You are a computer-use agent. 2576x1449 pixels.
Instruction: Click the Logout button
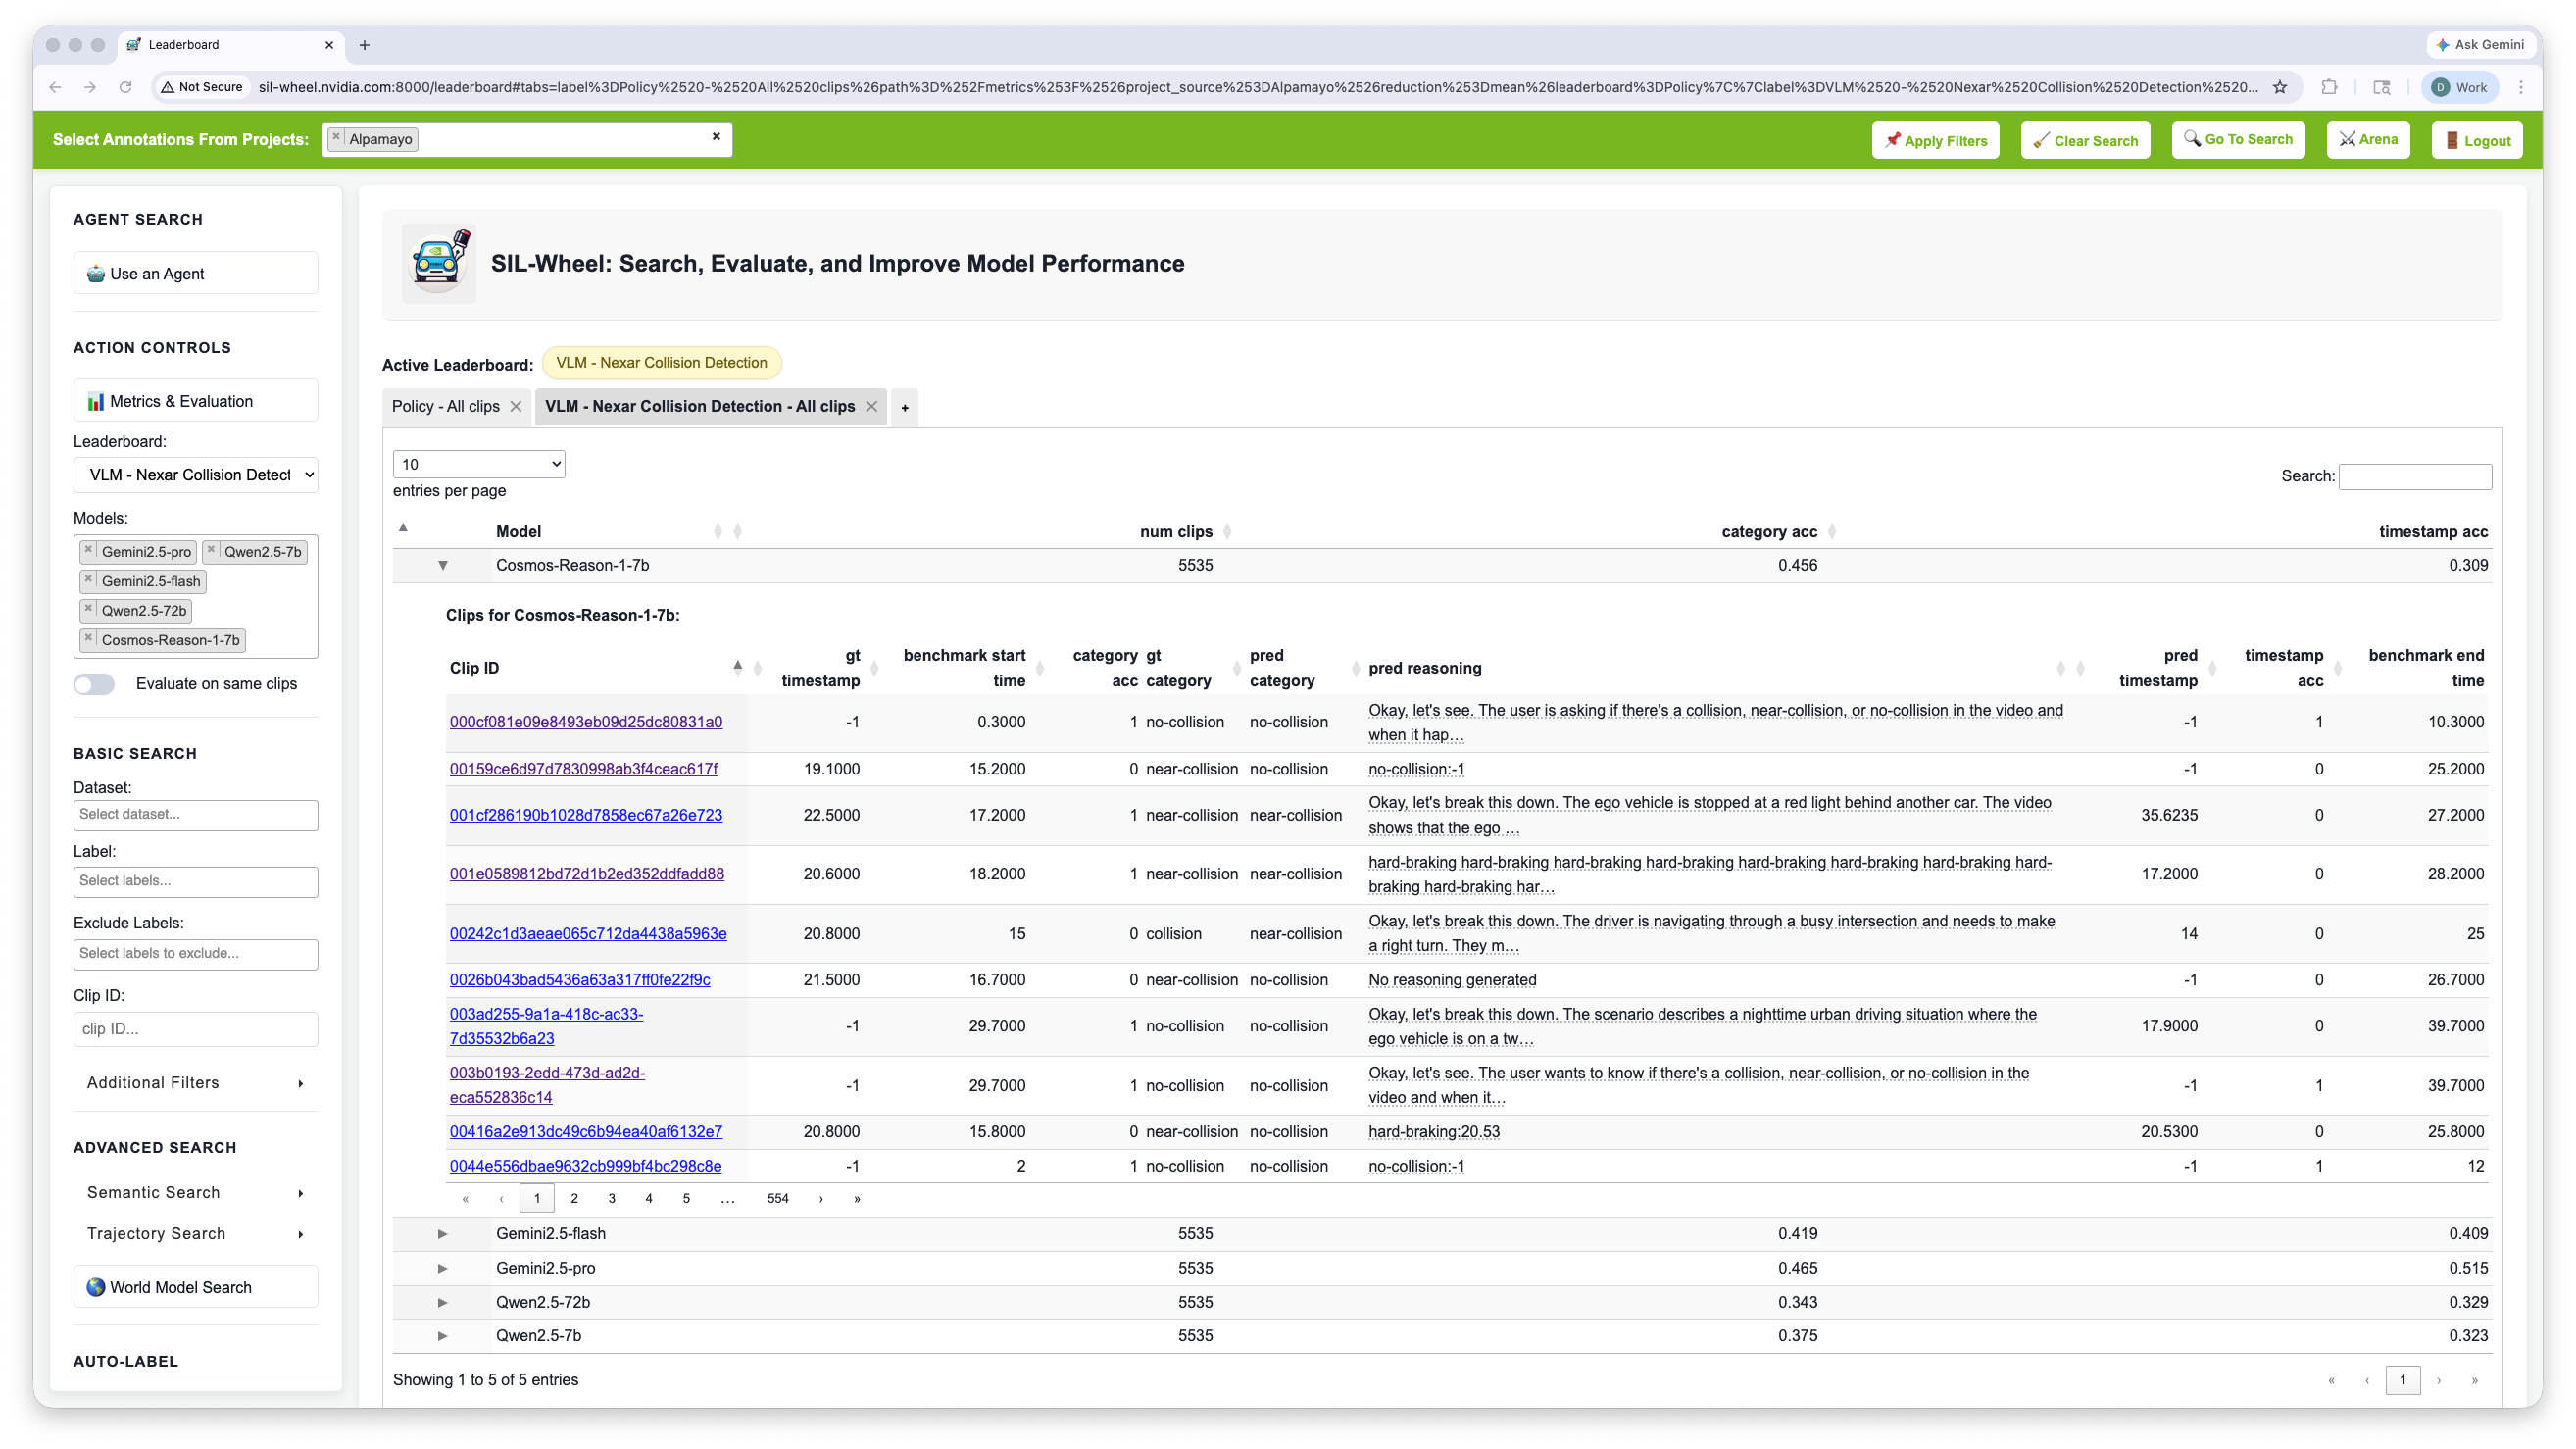(x=2477, y=140)
